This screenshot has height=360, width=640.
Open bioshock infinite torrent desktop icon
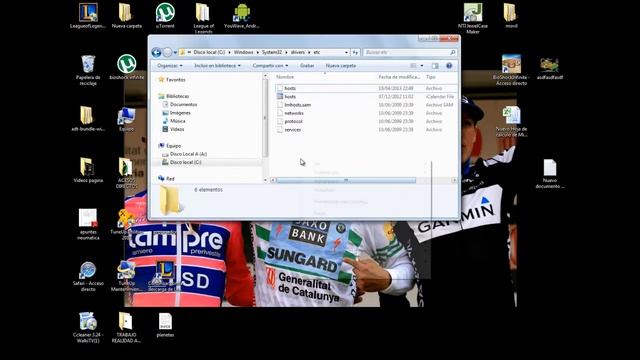[127, 67]
